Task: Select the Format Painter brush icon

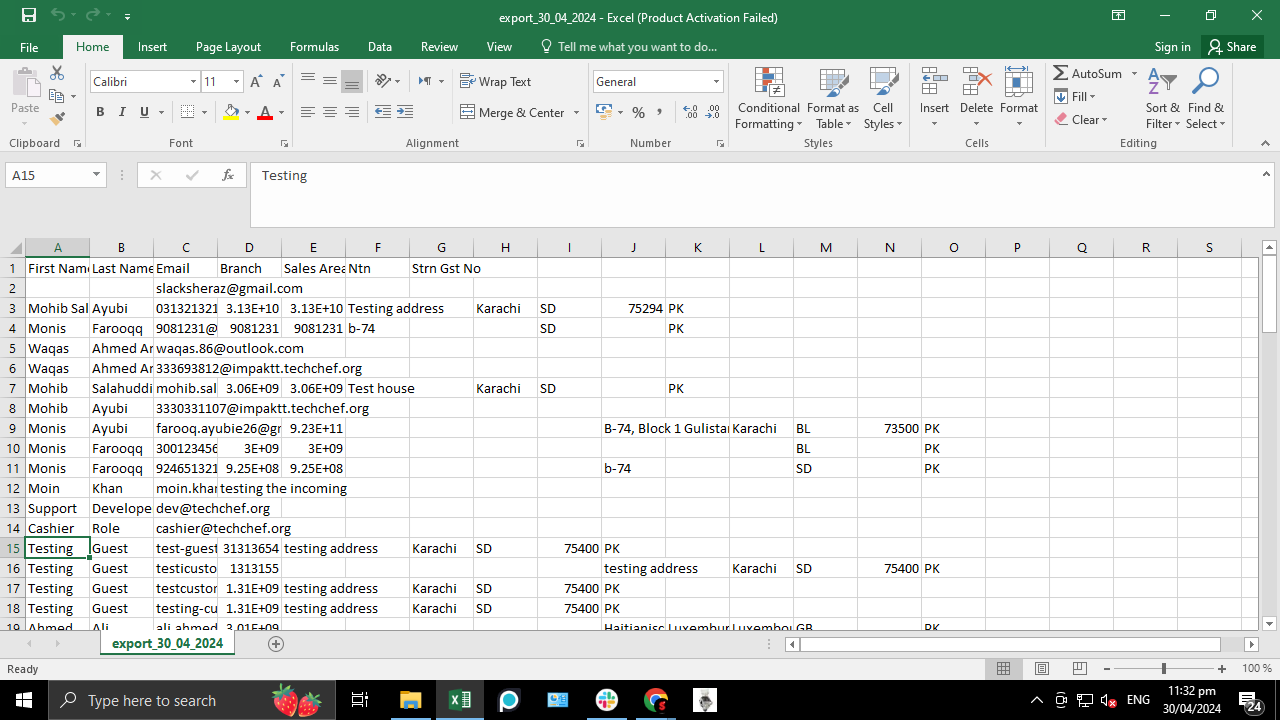Action: (57, 118)
